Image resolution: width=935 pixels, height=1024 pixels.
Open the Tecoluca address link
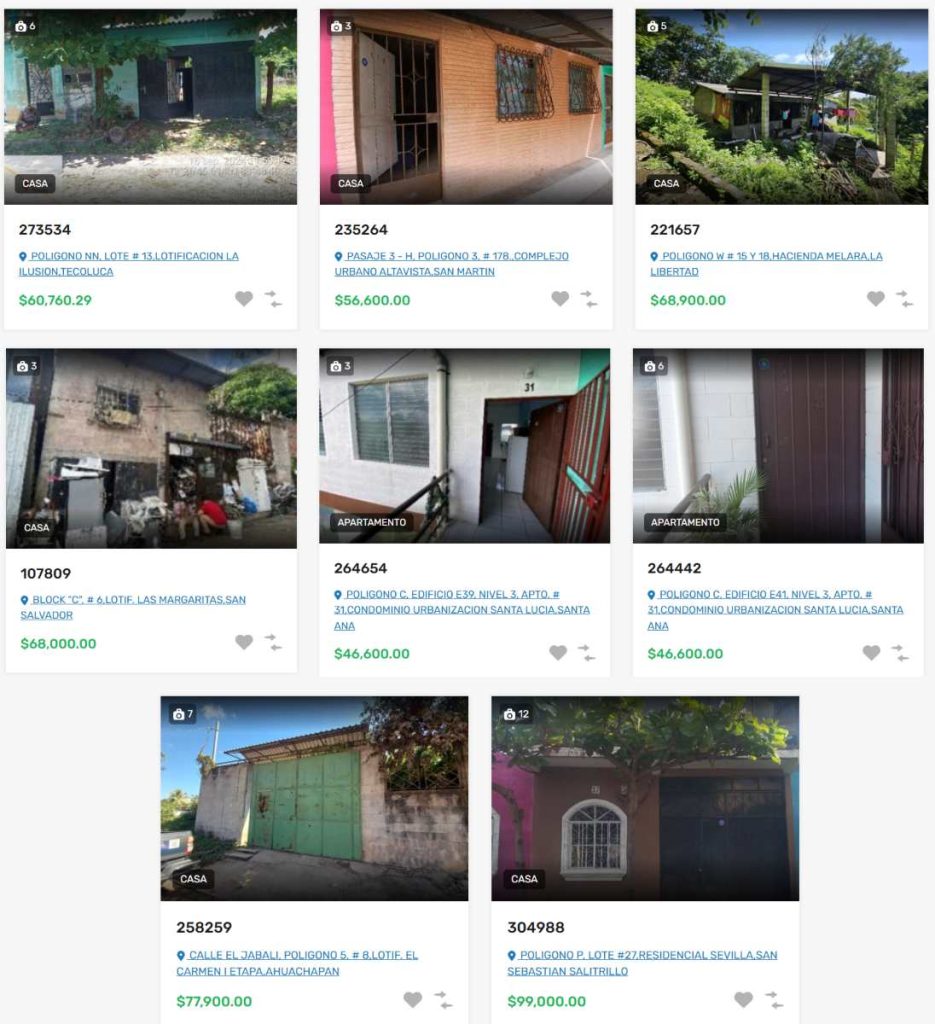[129, 264]
